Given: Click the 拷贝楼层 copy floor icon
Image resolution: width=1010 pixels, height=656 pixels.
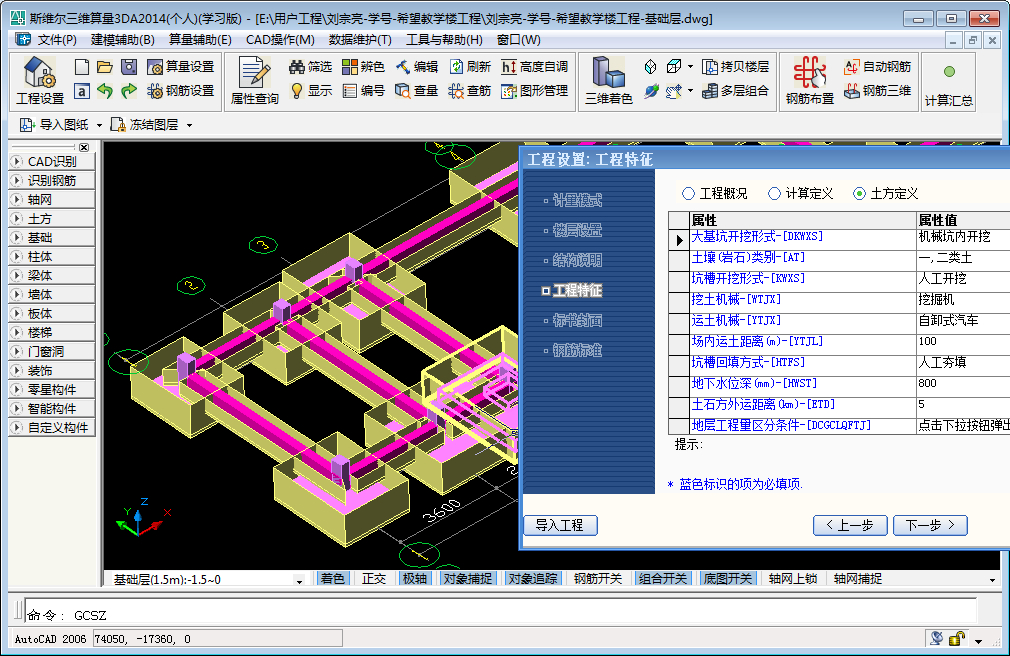Looking at the screenshot, I should [x=710, y=67].
